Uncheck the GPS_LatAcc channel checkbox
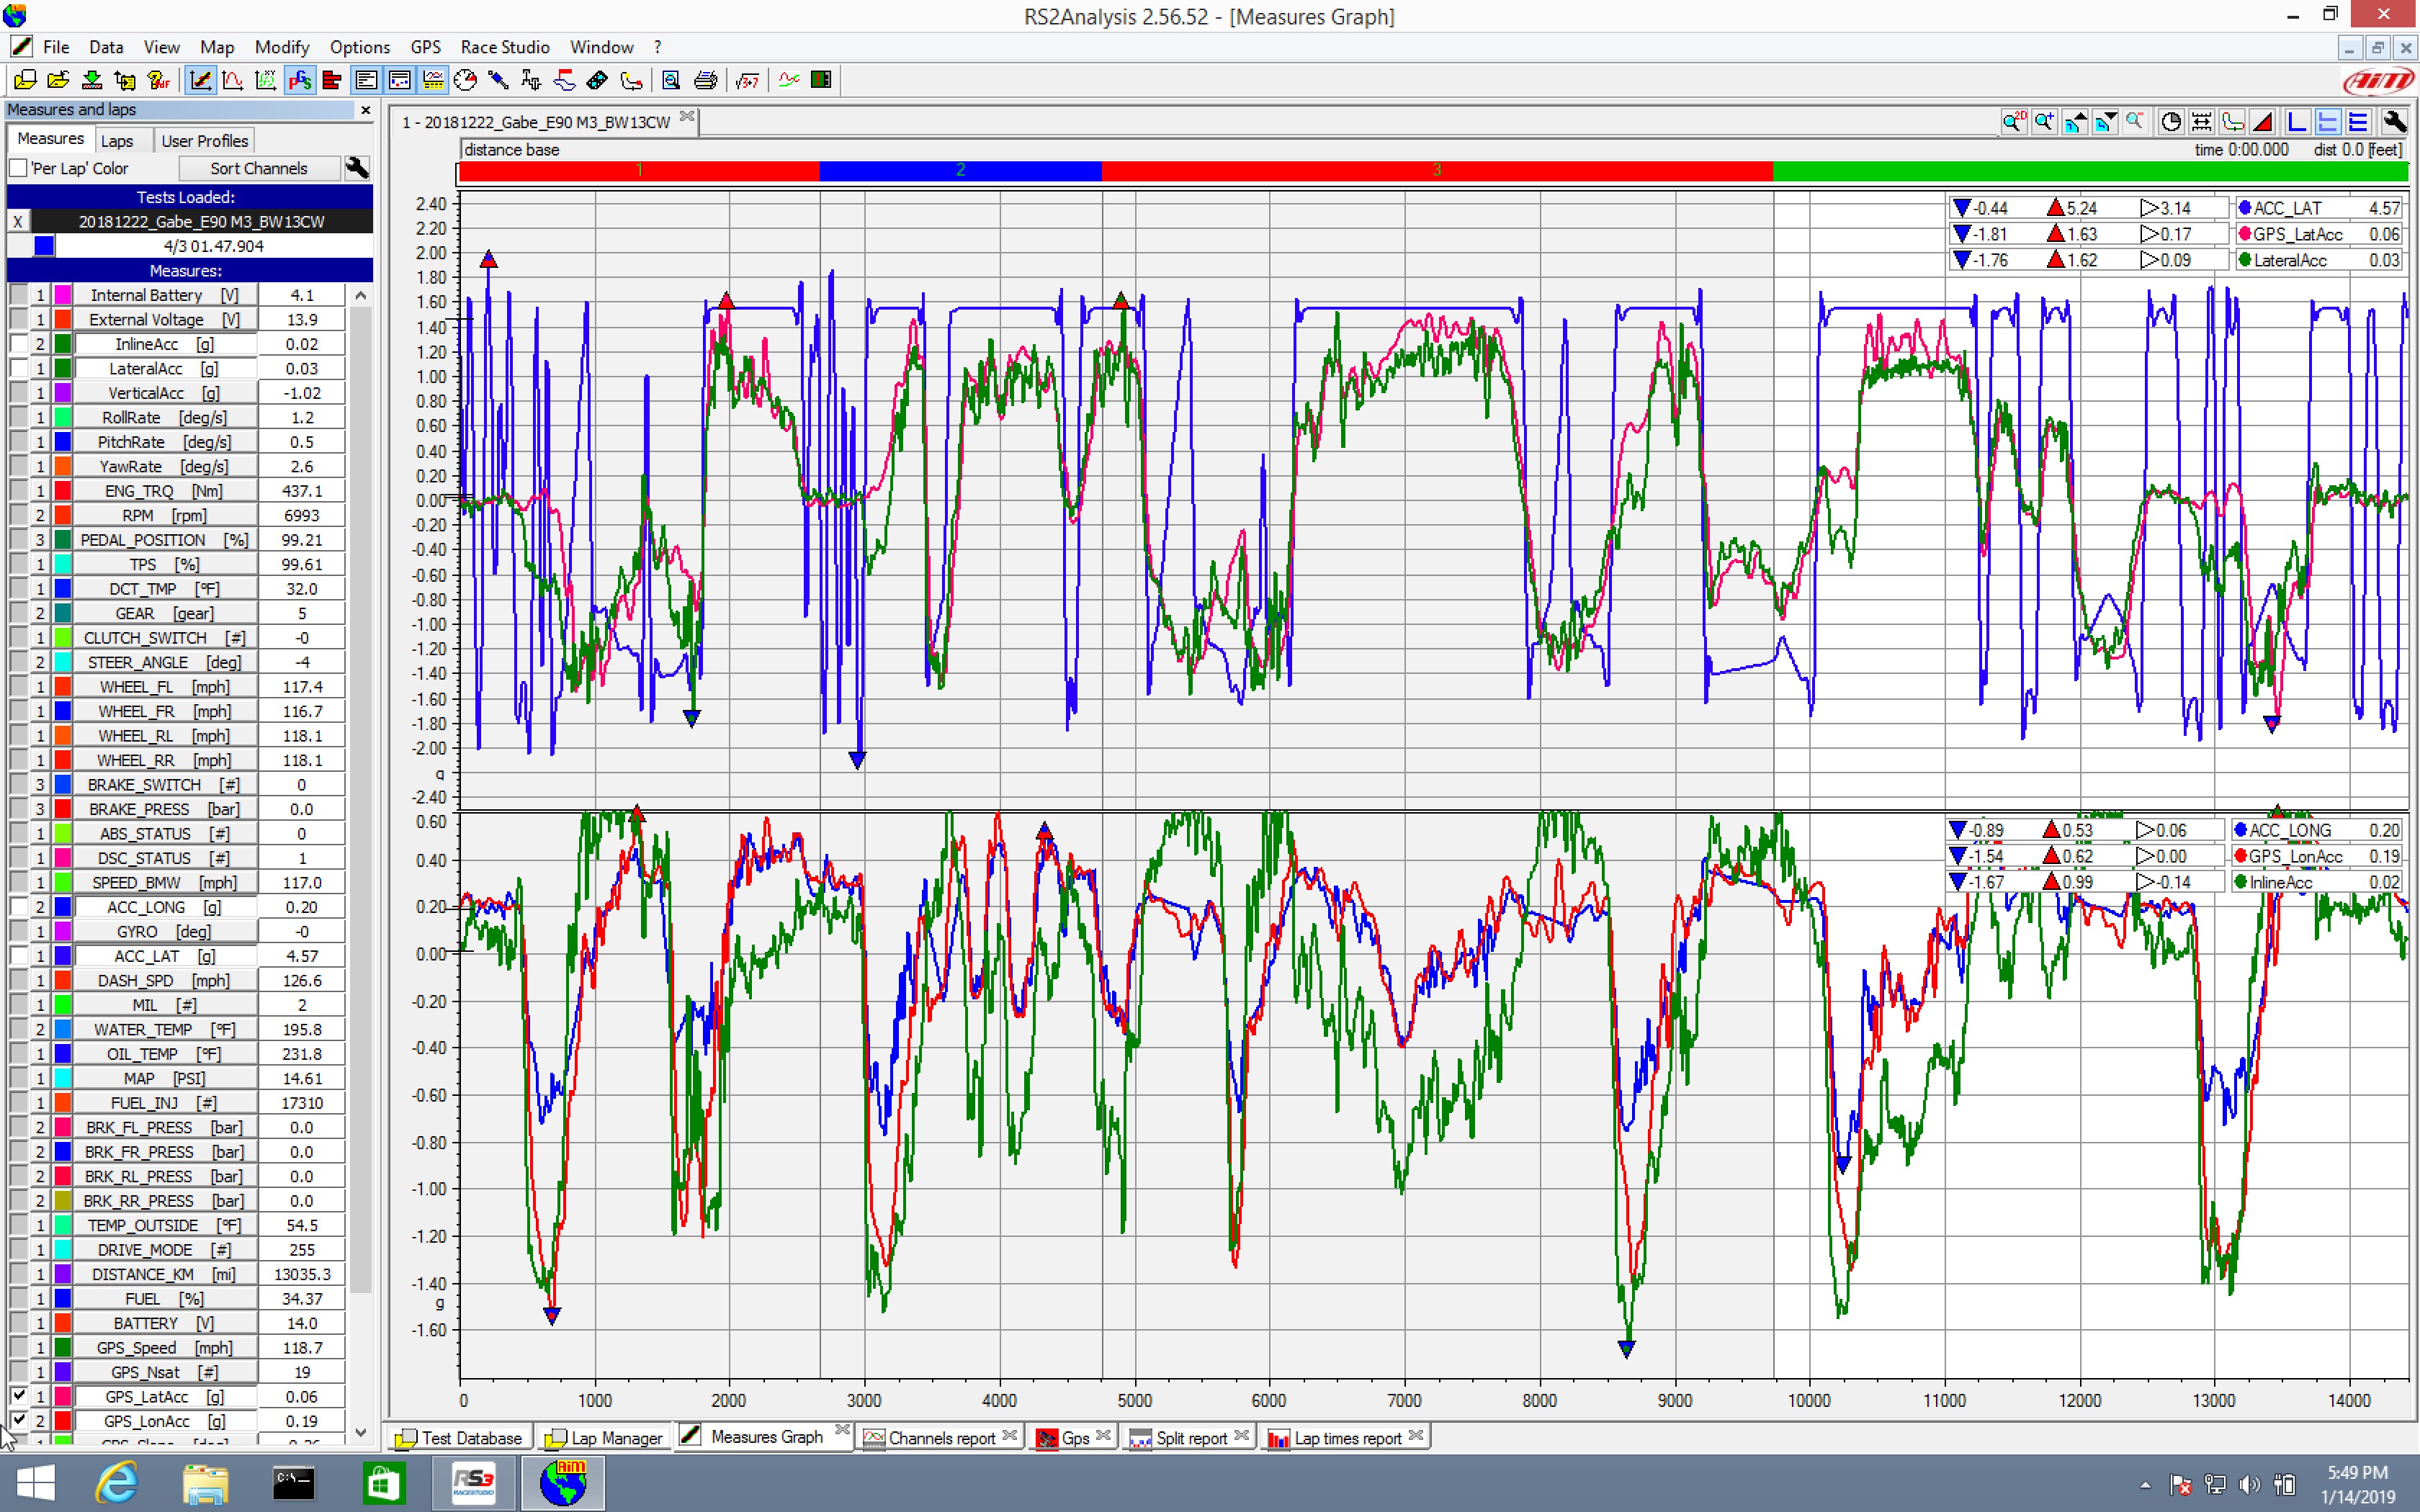 (19, 1396)
